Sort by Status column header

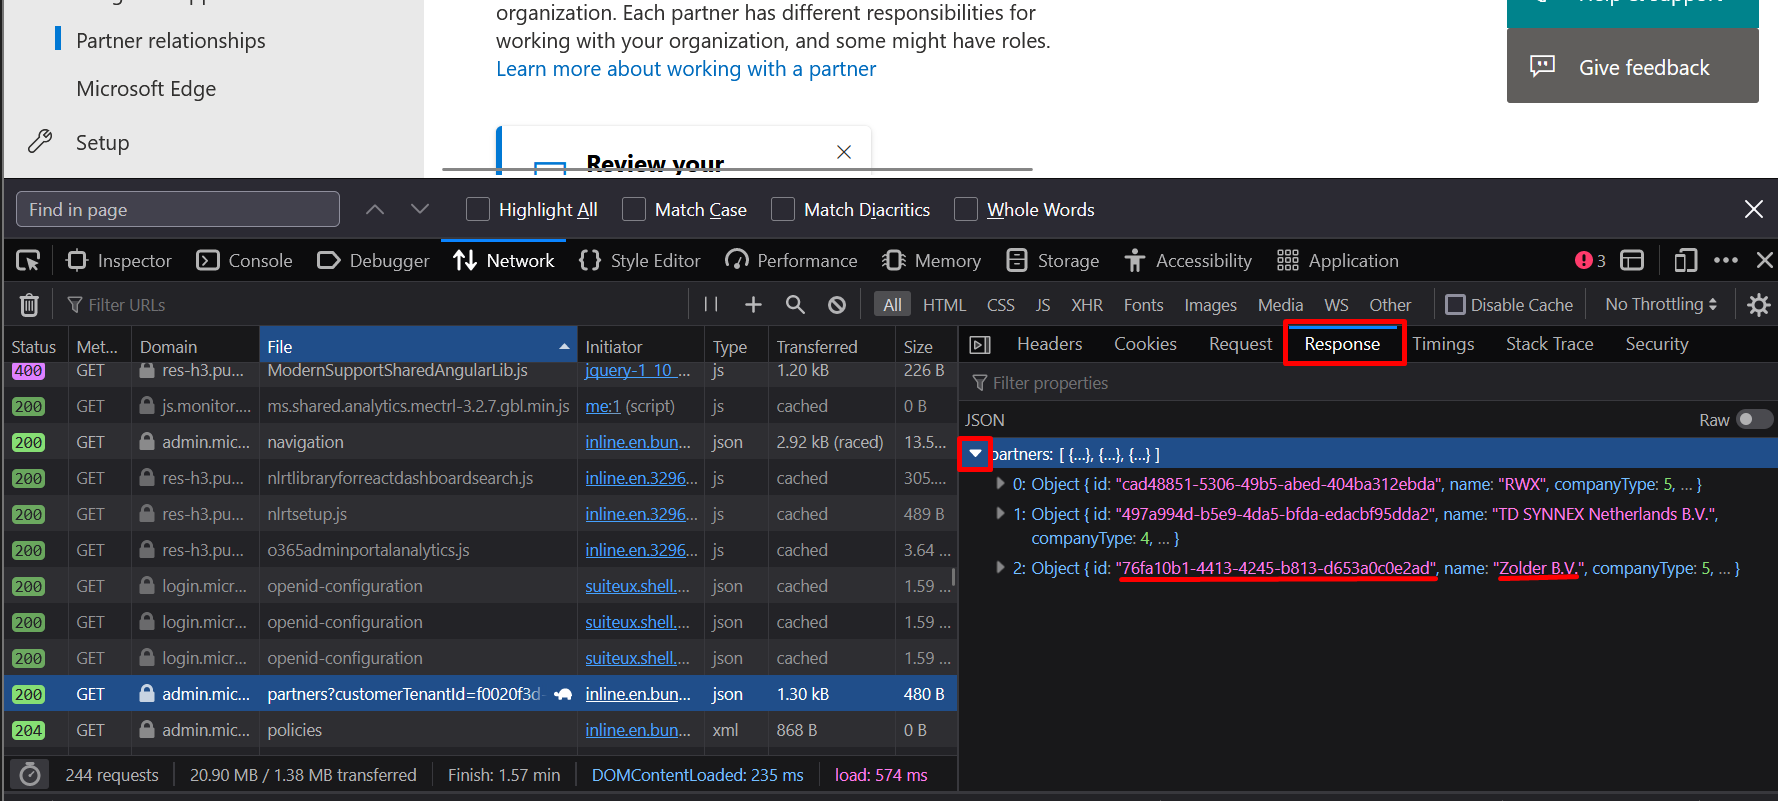[x=34, y=347]
